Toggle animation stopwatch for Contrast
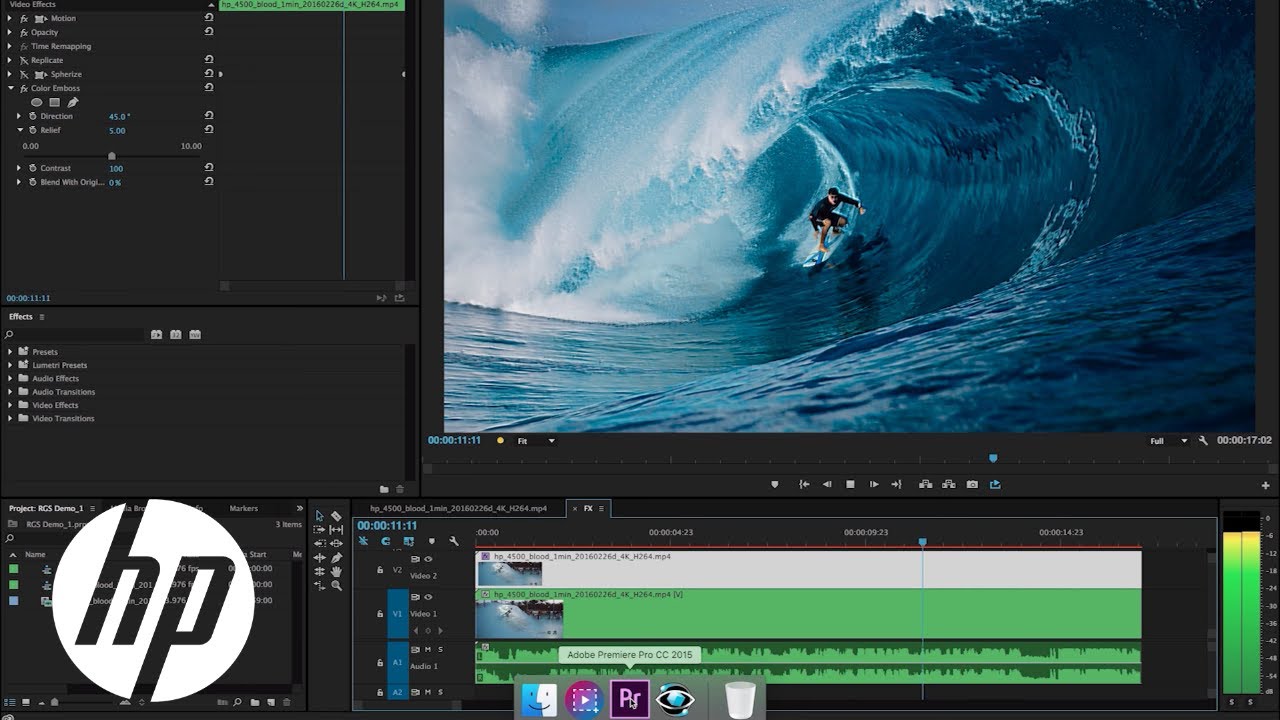The height and width of the screenshot is (720, 1280). tap(33, 168)
